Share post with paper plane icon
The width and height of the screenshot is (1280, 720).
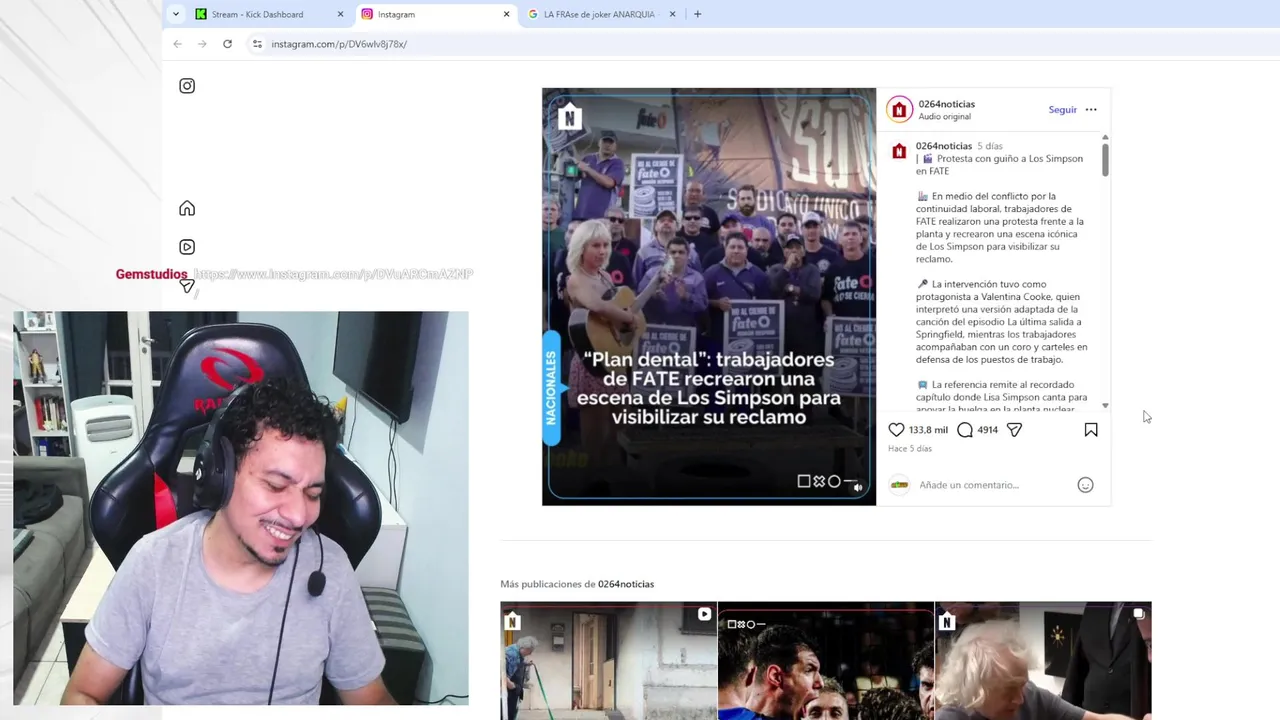[x=1014, y=430]
